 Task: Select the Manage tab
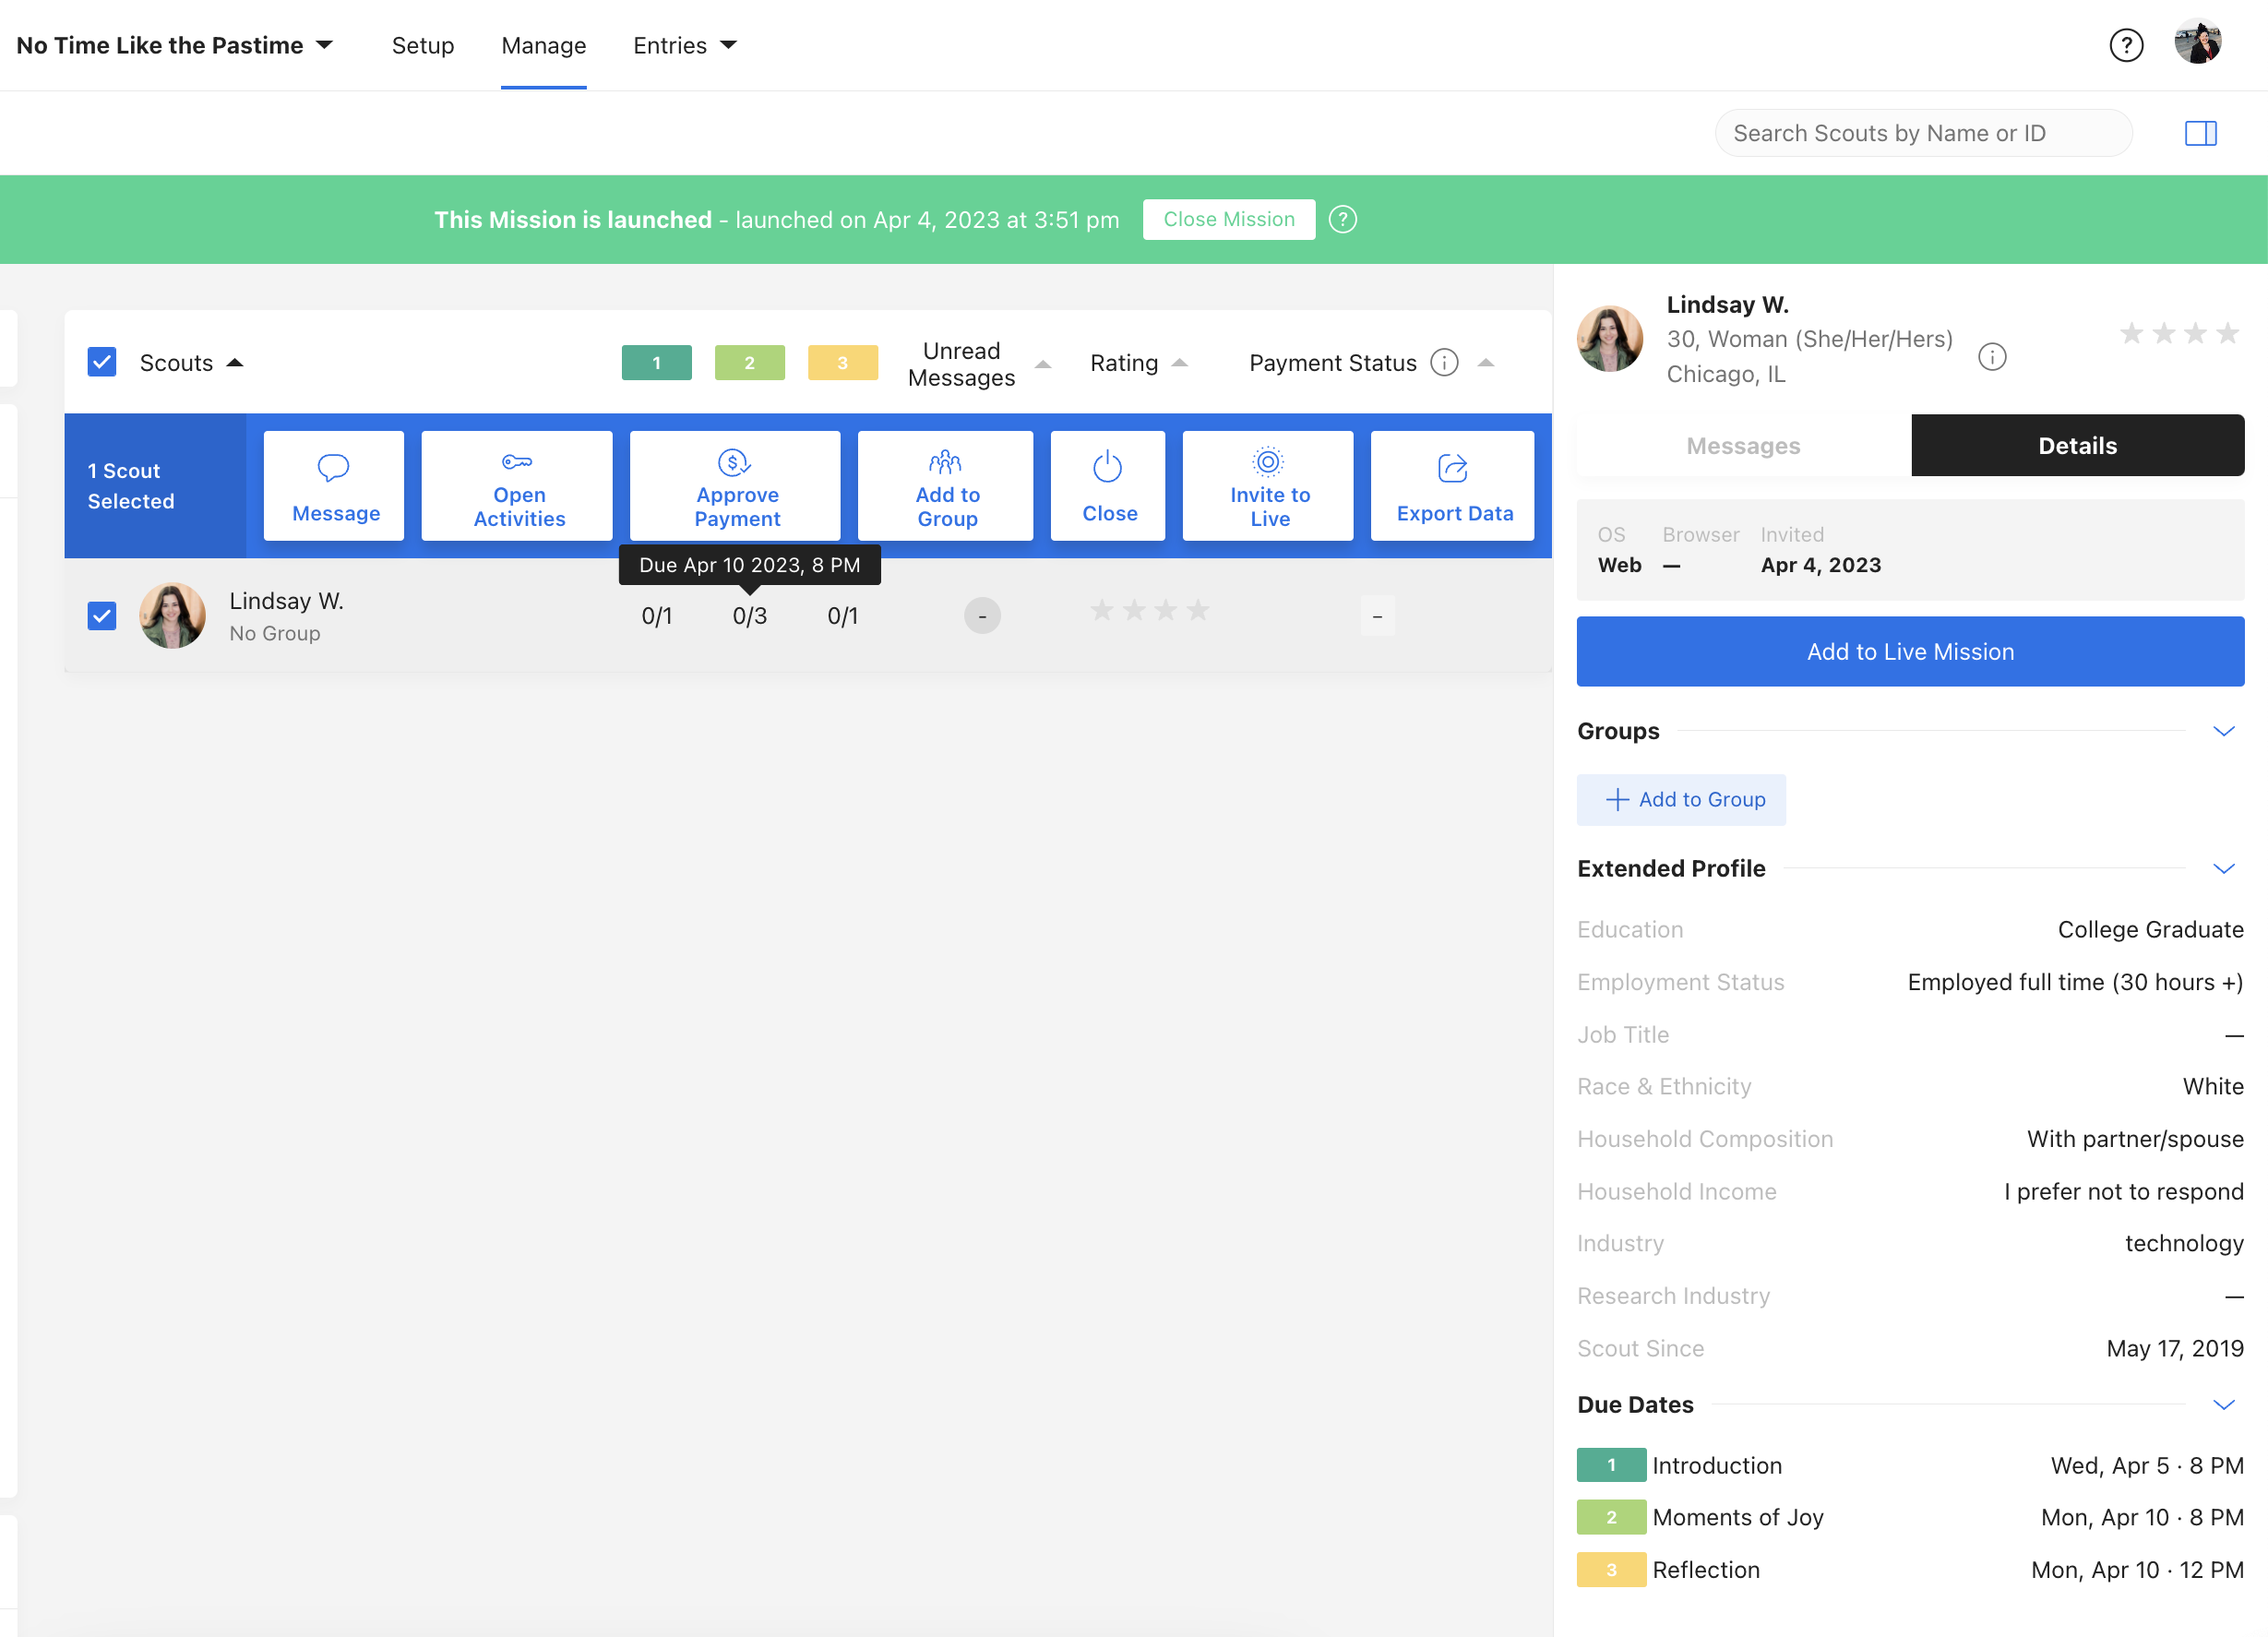pos(544,45)
